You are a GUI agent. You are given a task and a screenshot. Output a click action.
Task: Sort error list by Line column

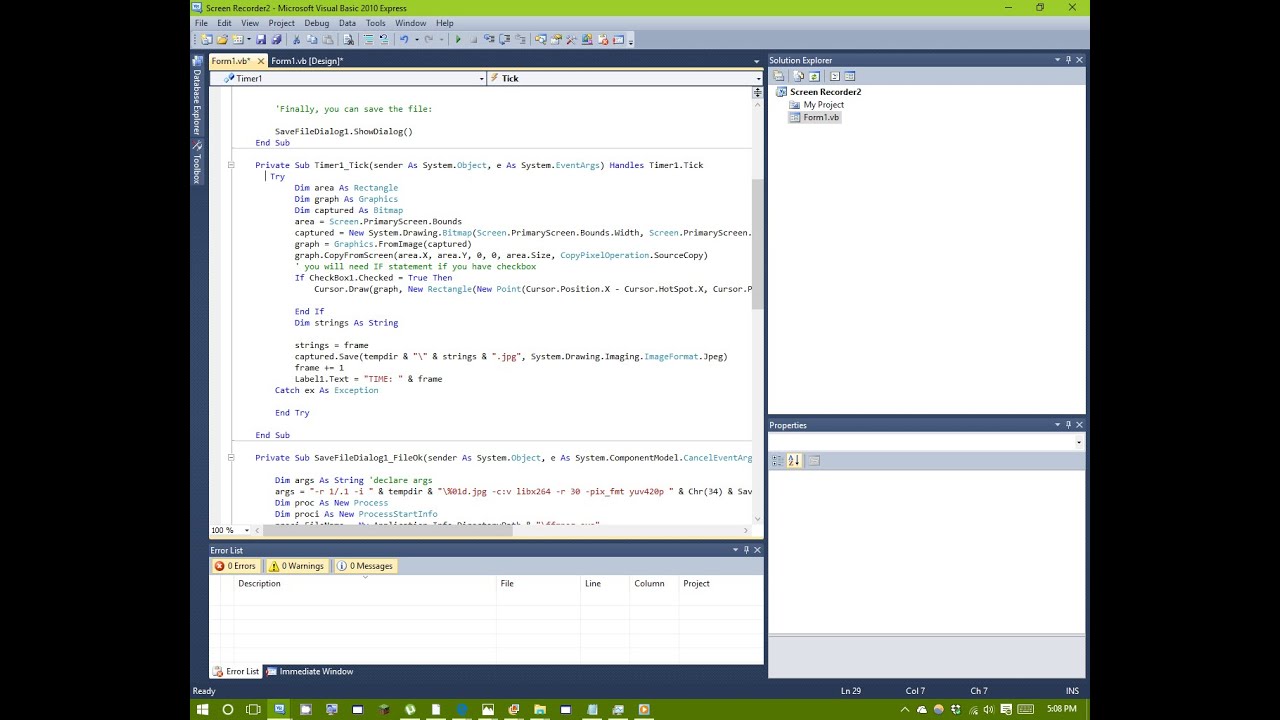click(x=605, y=584)
